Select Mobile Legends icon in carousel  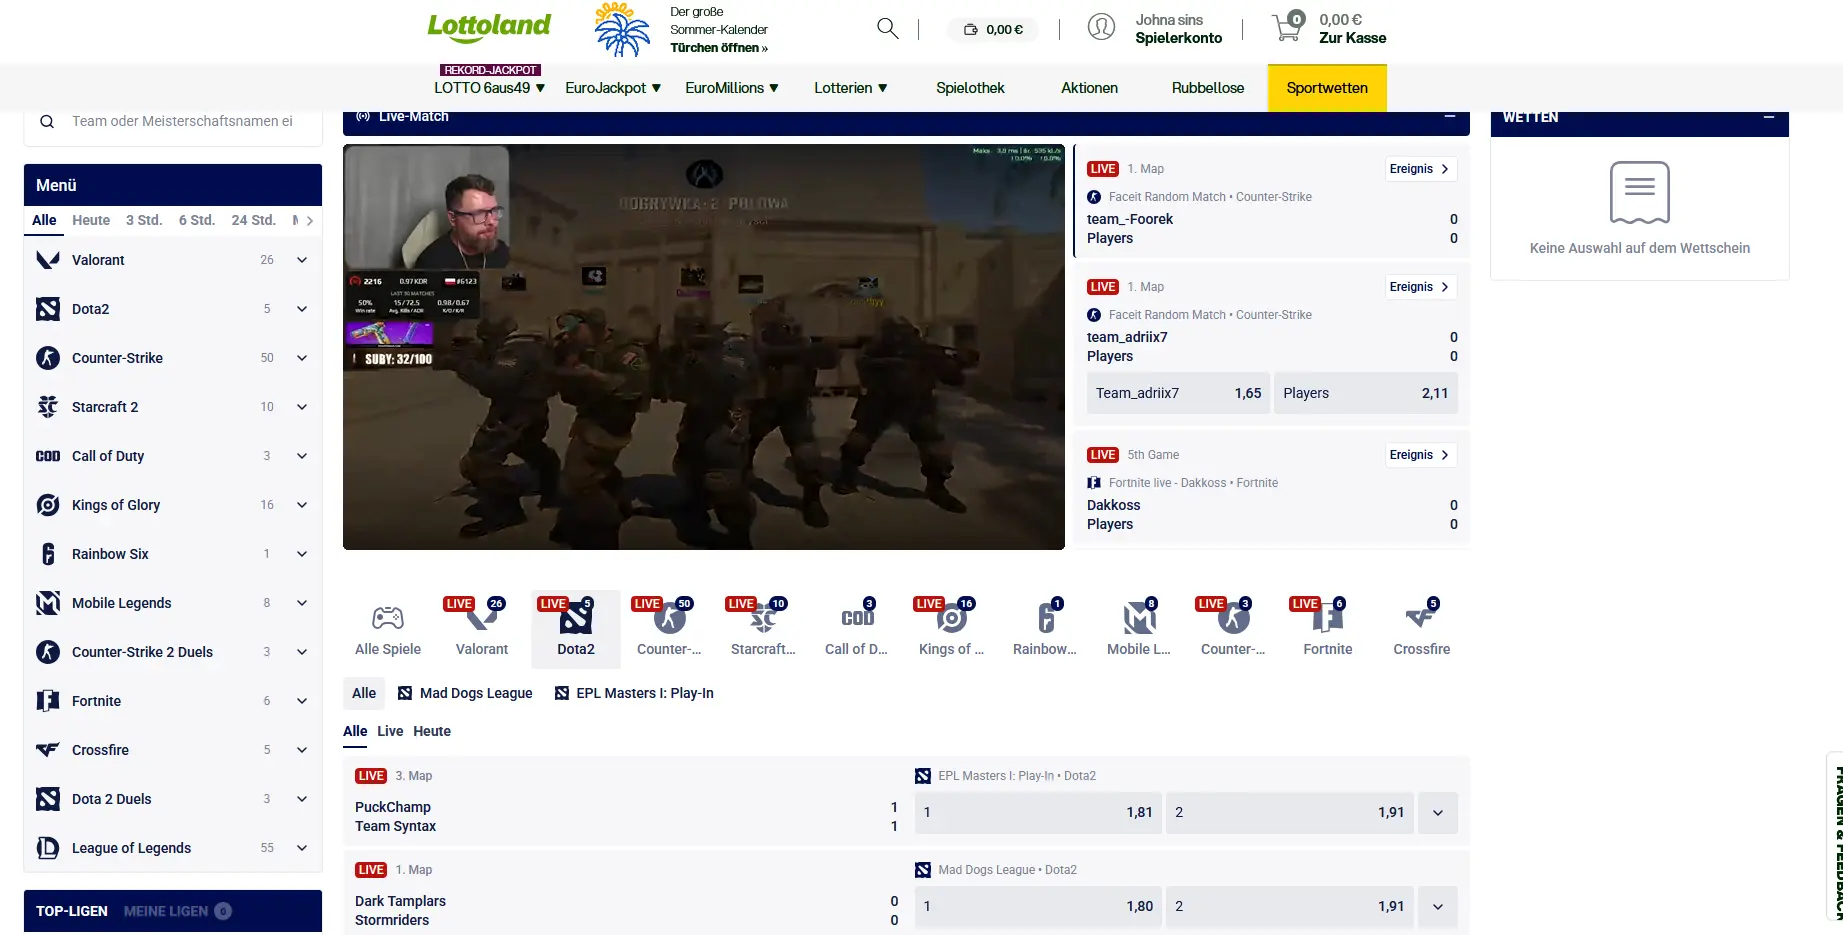[1139, 618]
